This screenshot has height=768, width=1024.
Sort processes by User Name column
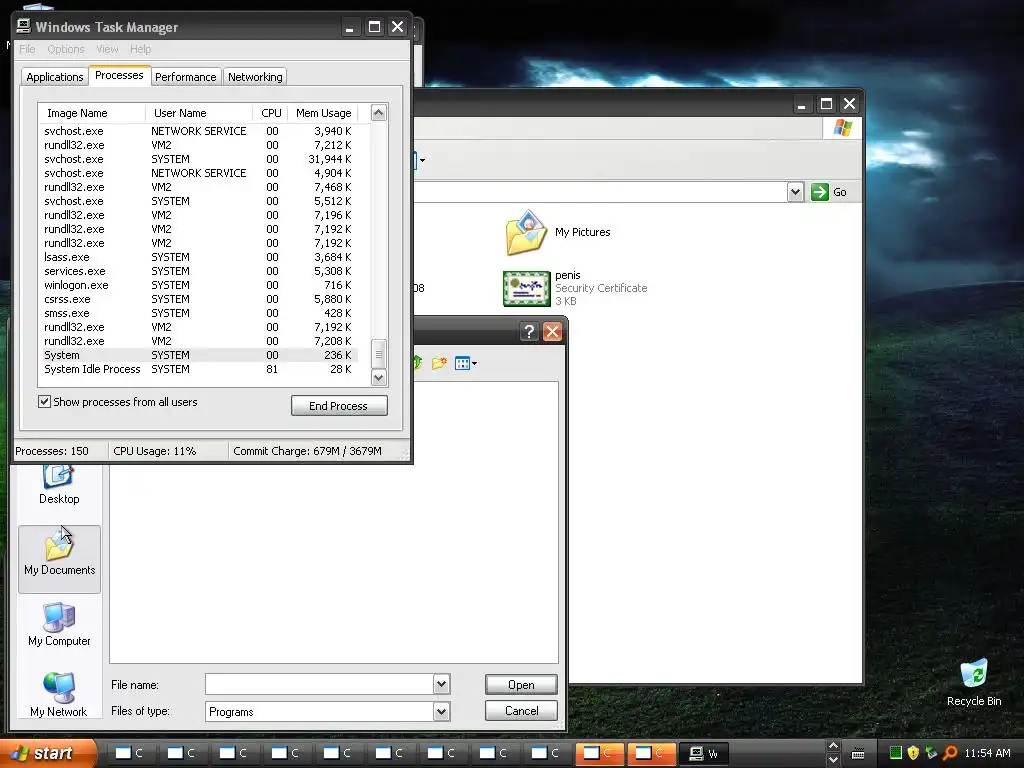point(199,113)
